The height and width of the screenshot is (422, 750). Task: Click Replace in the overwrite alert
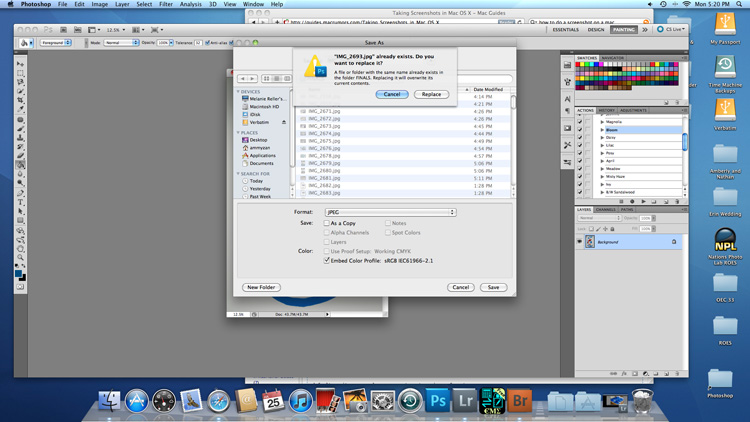(431, 94)
